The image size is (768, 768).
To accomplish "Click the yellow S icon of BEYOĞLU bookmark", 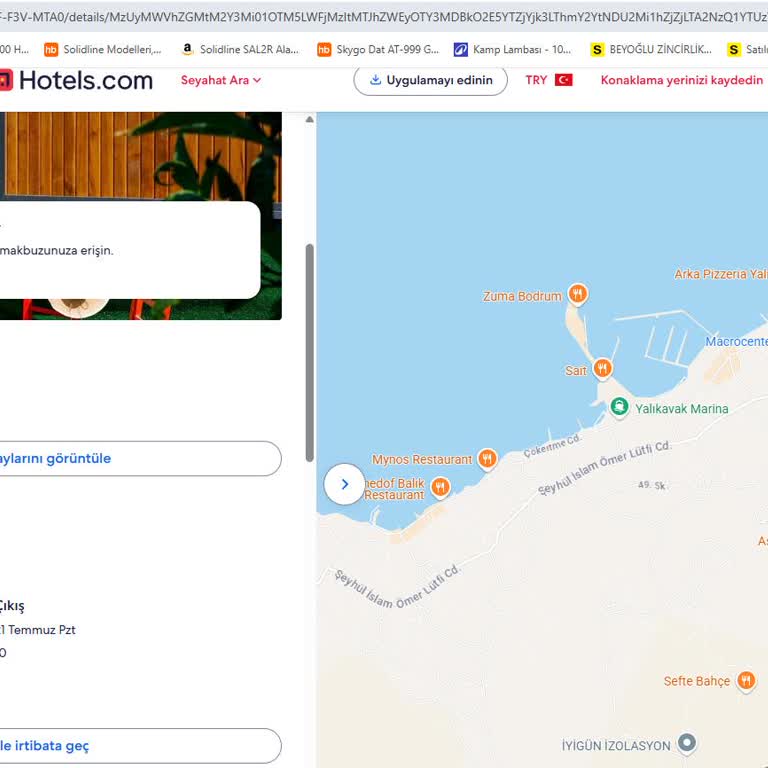I will pyautogui.click(x=597, y=49).
